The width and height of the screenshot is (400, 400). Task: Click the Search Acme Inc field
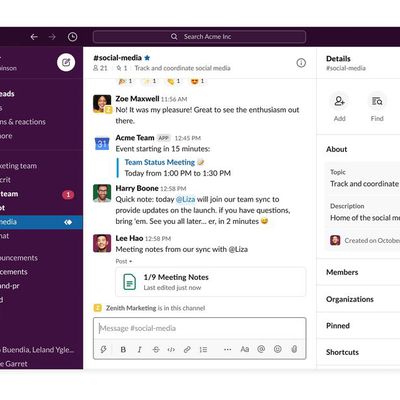[x=199, y=37]
